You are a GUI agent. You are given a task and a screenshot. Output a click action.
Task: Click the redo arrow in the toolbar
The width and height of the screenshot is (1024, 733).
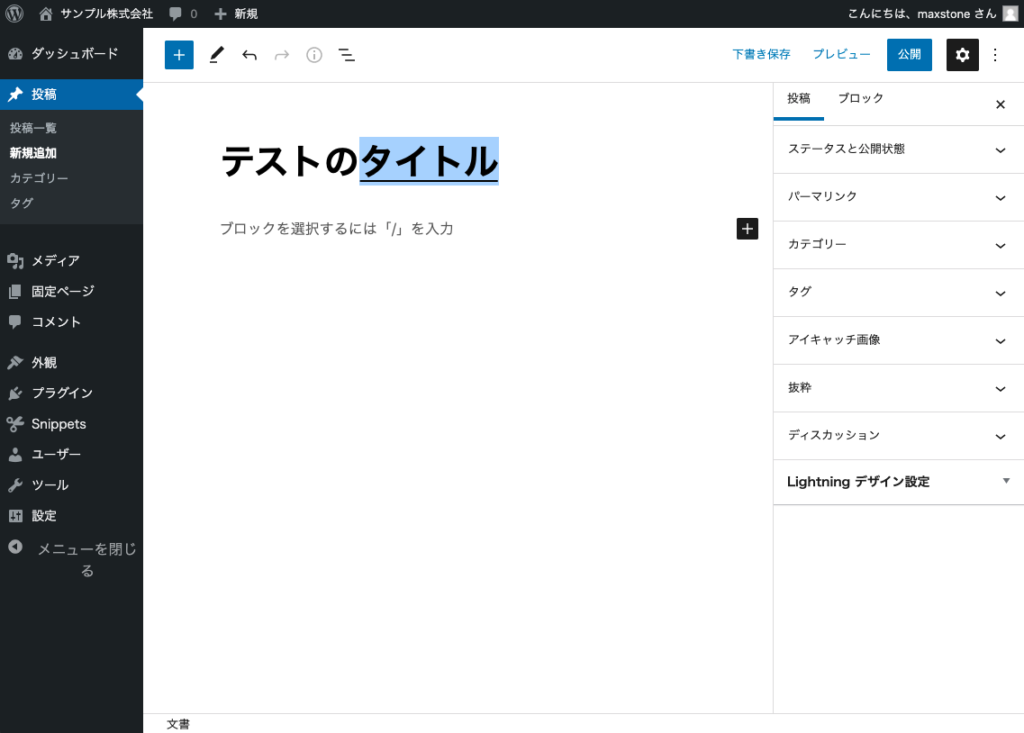pos(281,55)
